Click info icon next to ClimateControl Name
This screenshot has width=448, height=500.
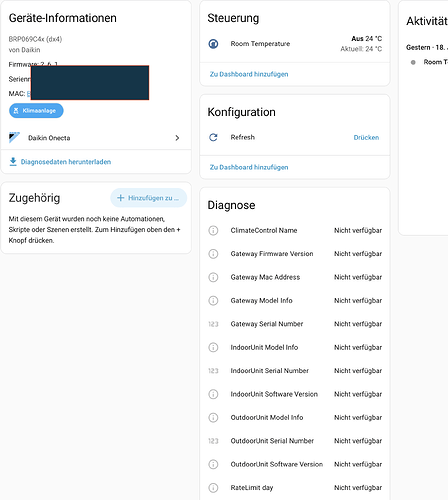(x=213, y=230)
